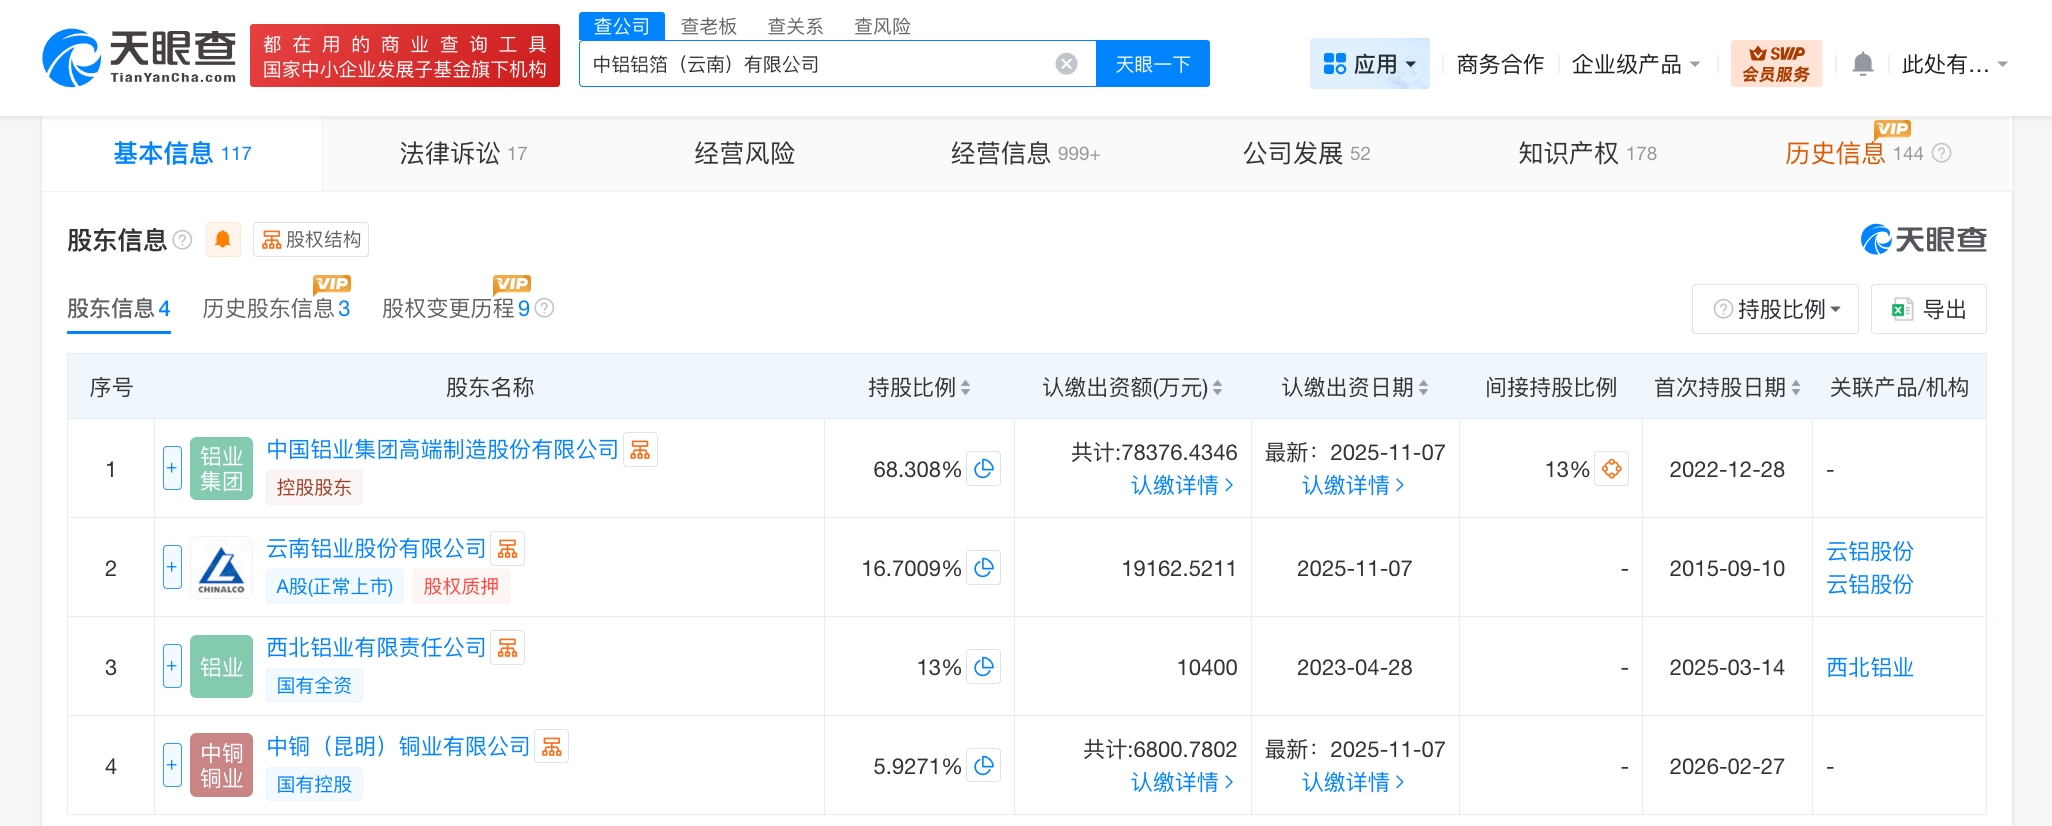Switch to 法律诉讼 tab
The image size is (2052, 826).
coord(462,153)
